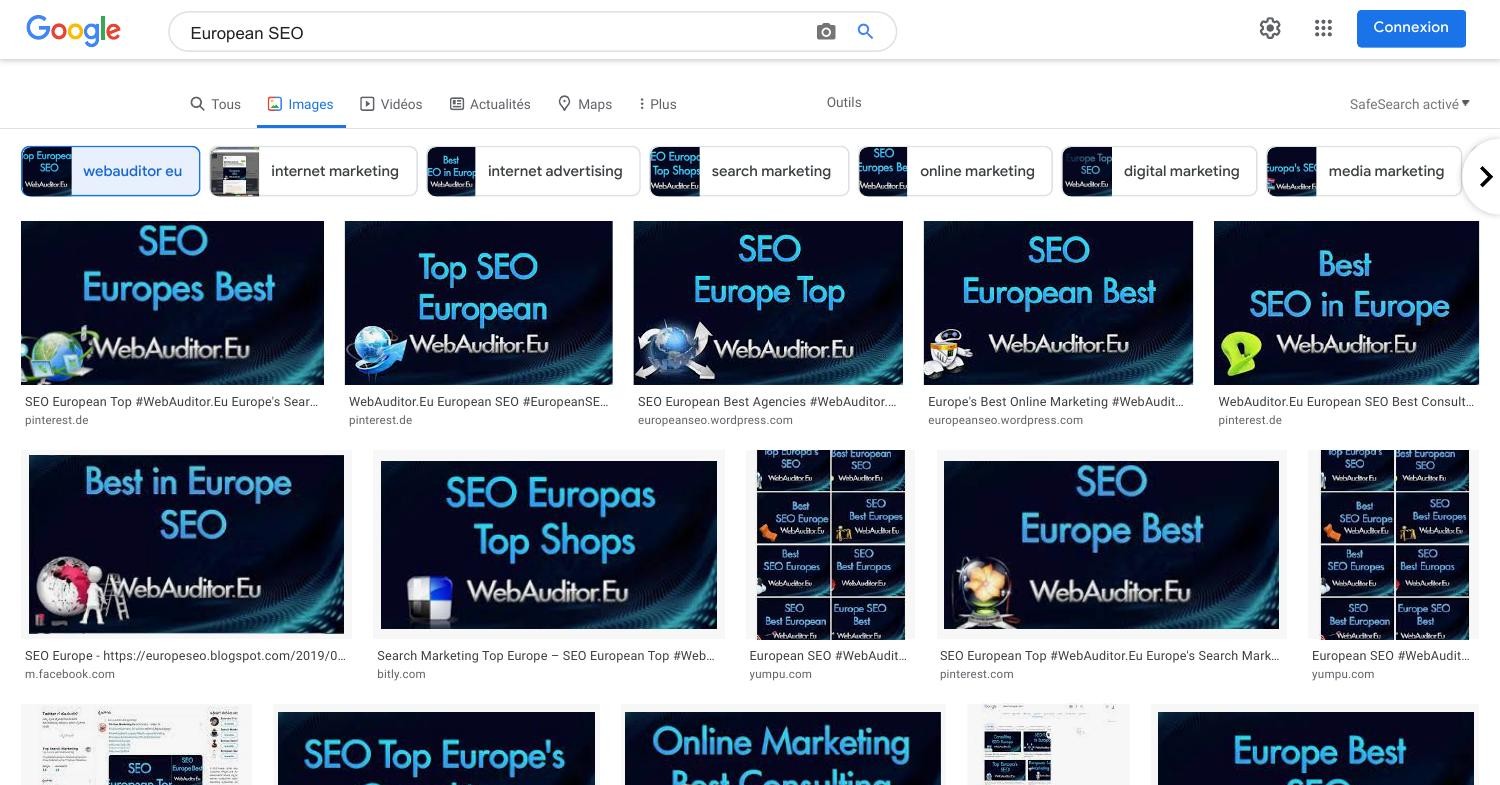
Task: Switch to the Actualités tab
Action: click(490, 104)
